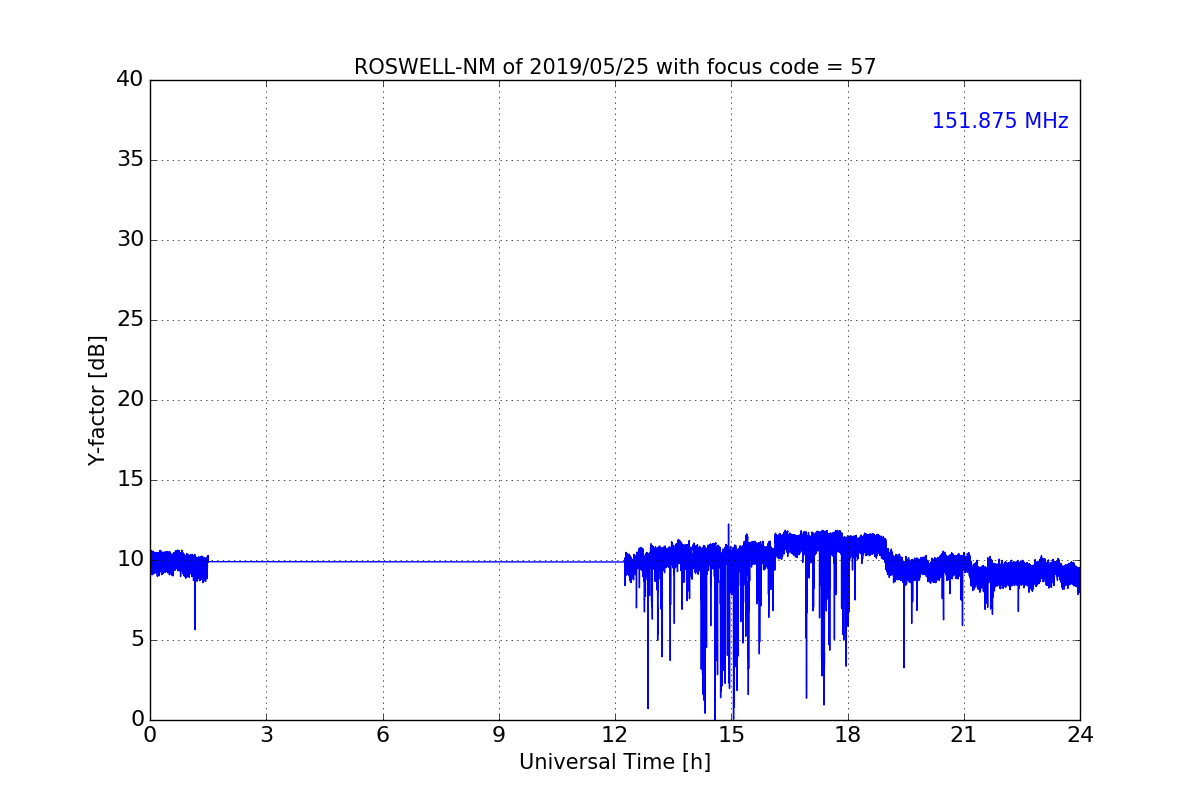Click the y-axis tick label '25'
Viewport: 1200px width, 800px height.
pos(130,320)
